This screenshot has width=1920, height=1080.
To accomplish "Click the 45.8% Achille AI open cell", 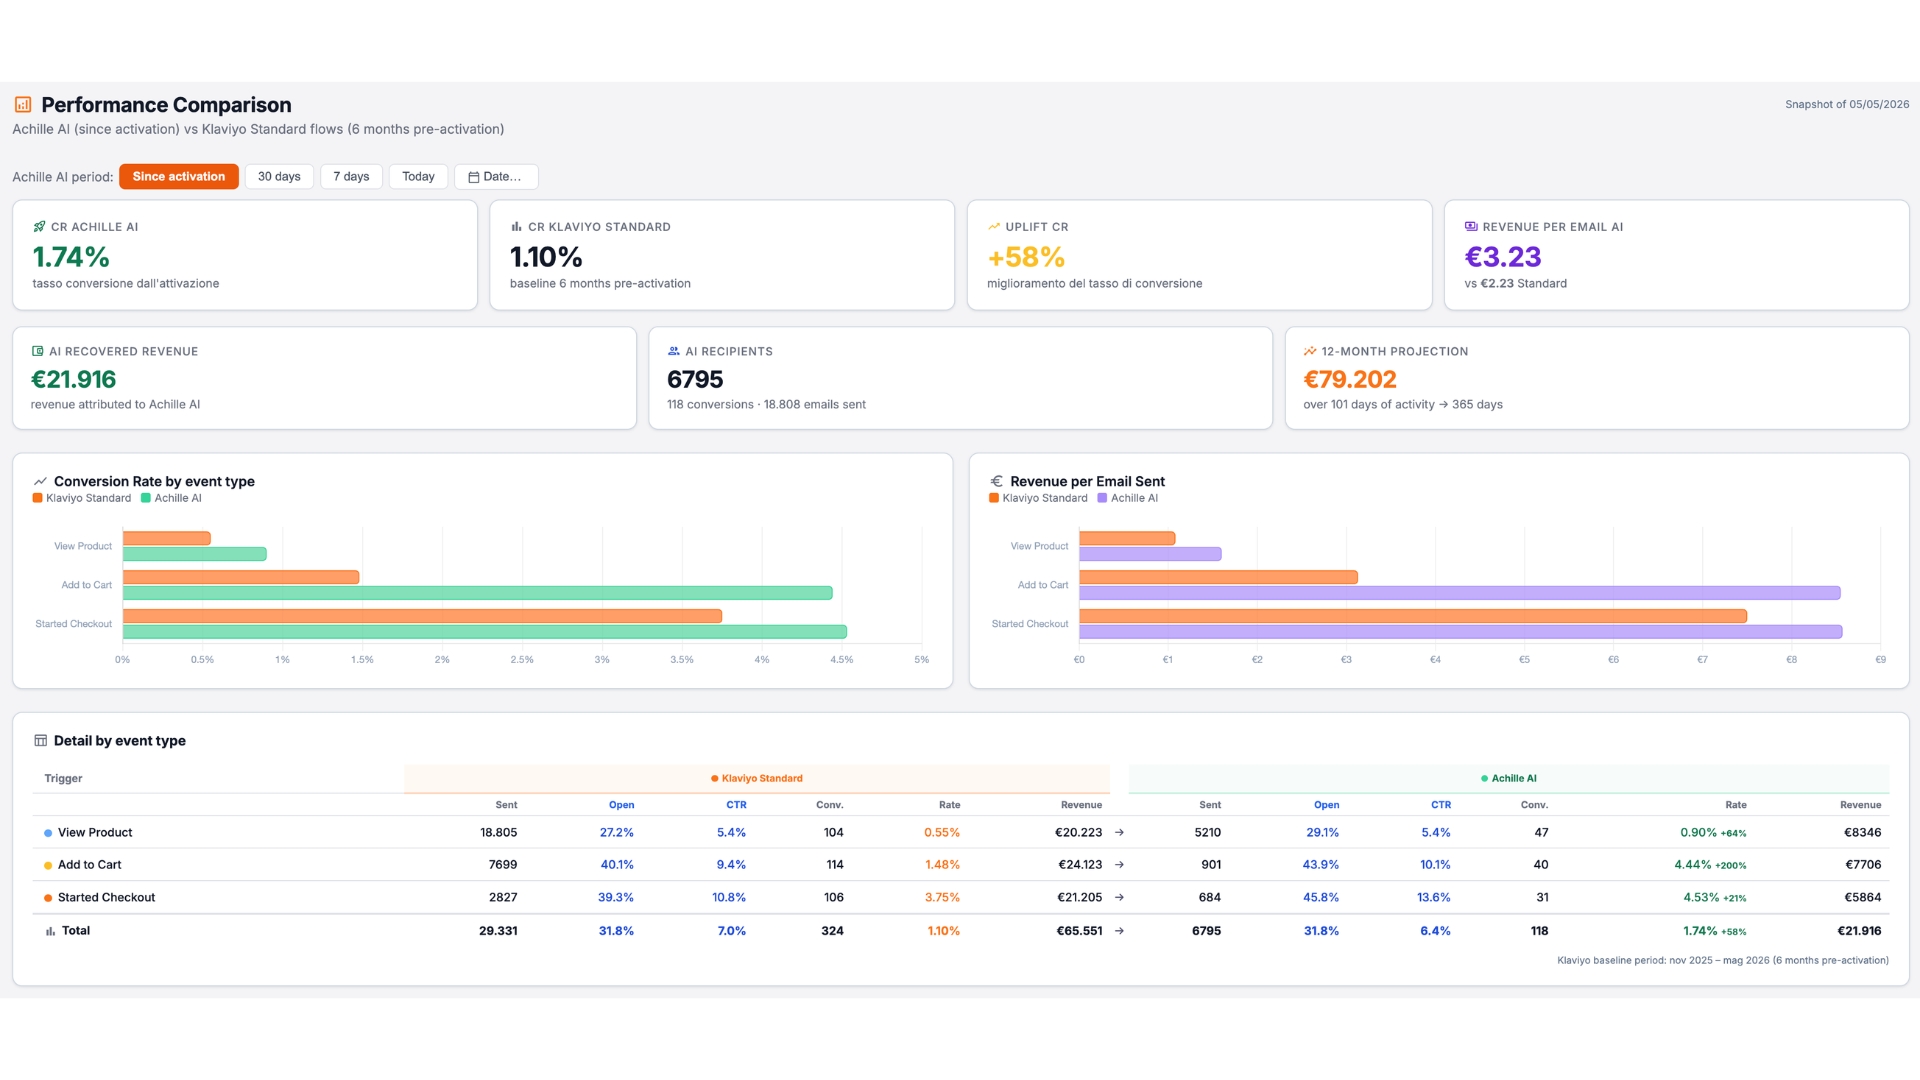I will [x=1321, y=898].
